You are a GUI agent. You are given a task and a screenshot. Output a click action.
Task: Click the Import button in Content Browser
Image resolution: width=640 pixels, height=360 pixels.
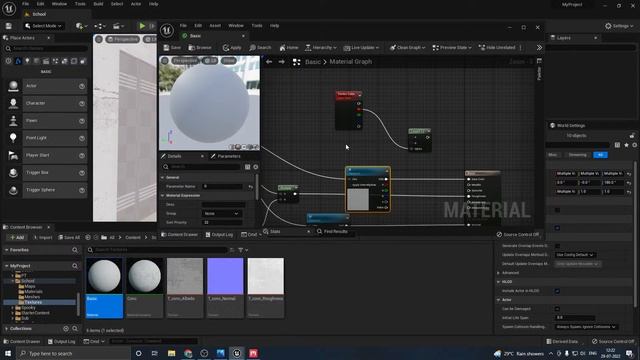42,238
